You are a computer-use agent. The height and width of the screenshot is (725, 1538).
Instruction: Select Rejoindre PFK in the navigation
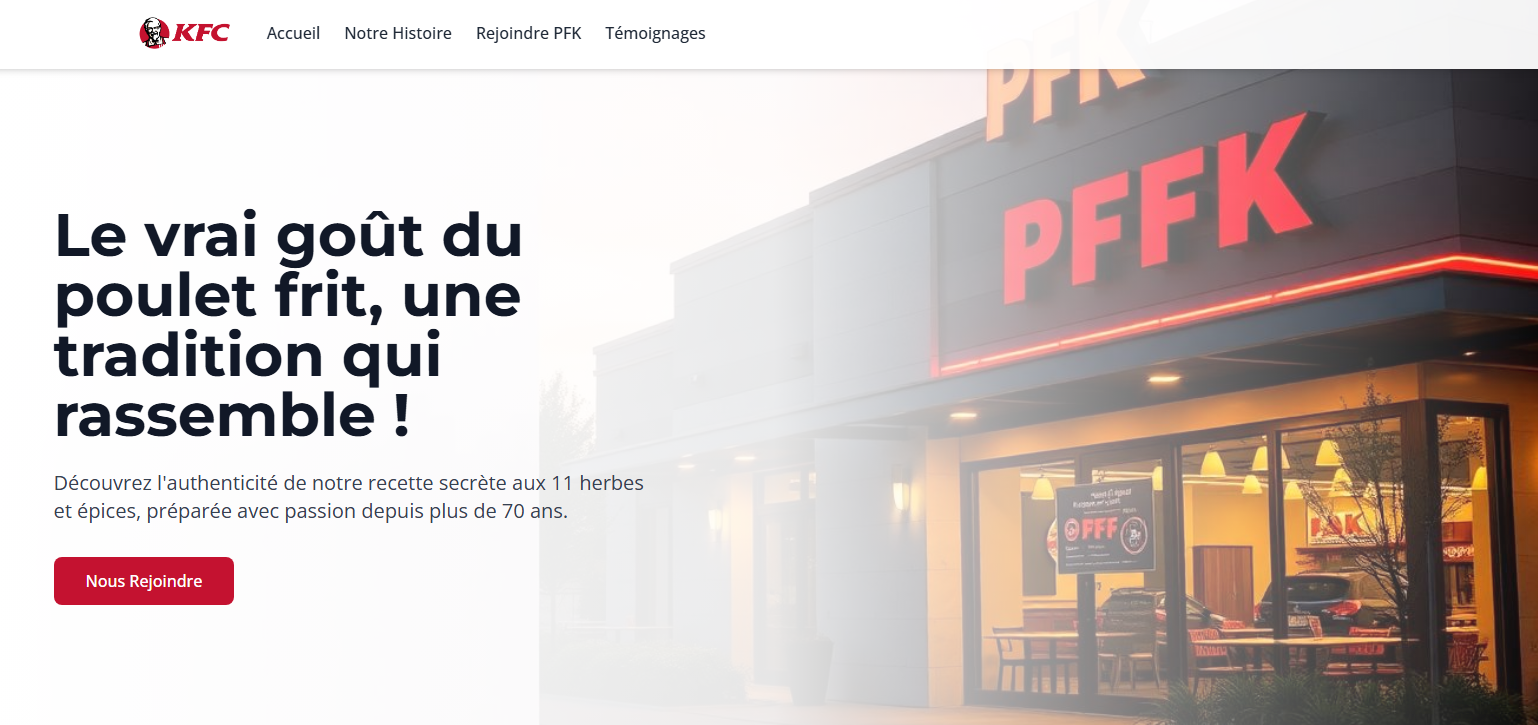[528, 33]
